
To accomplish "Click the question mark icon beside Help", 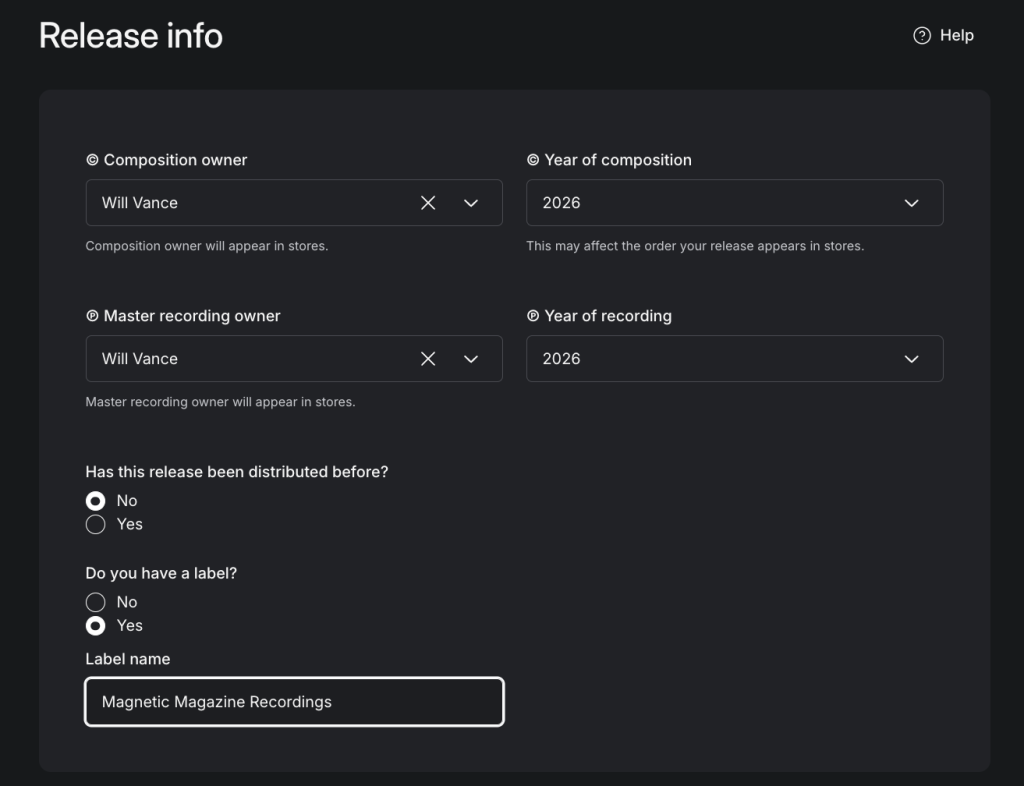I will 922,35.
